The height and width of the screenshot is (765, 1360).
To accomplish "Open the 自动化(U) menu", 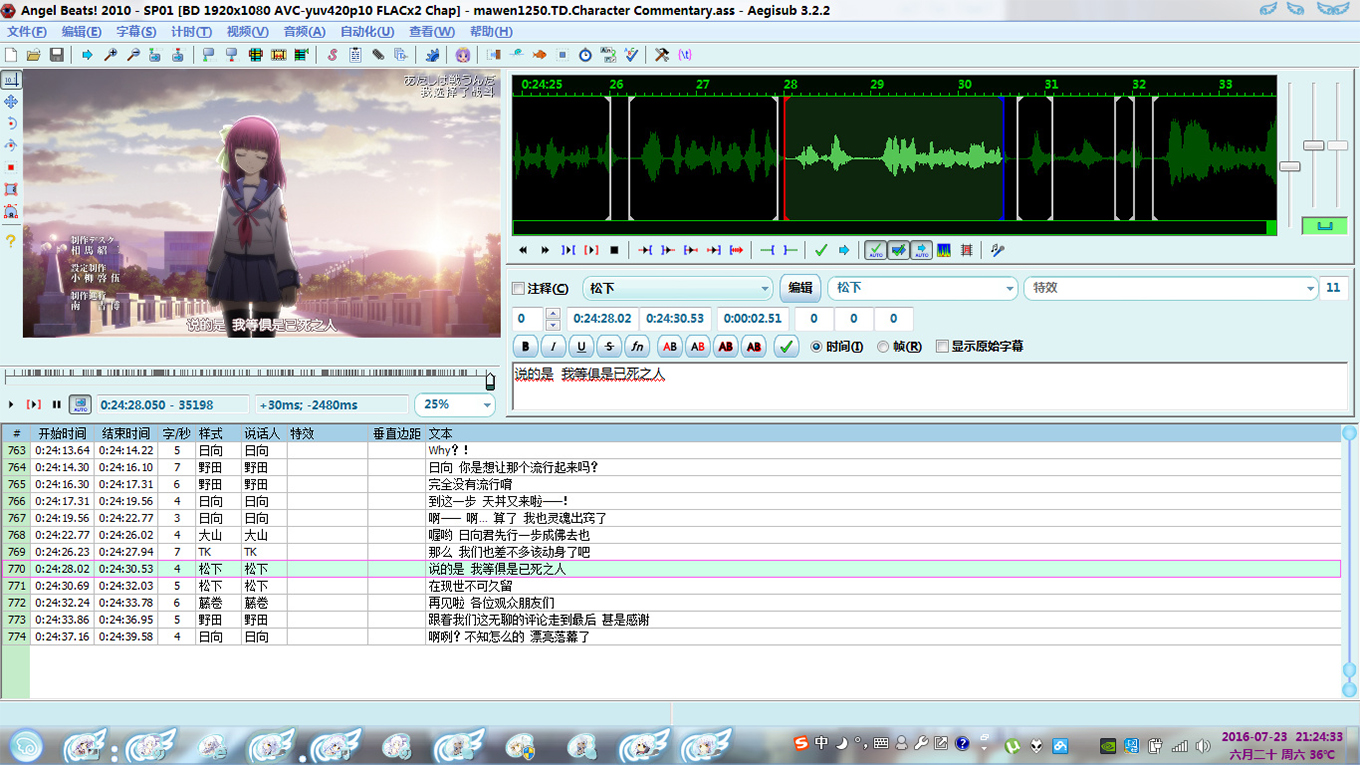I will coord(367,32).
